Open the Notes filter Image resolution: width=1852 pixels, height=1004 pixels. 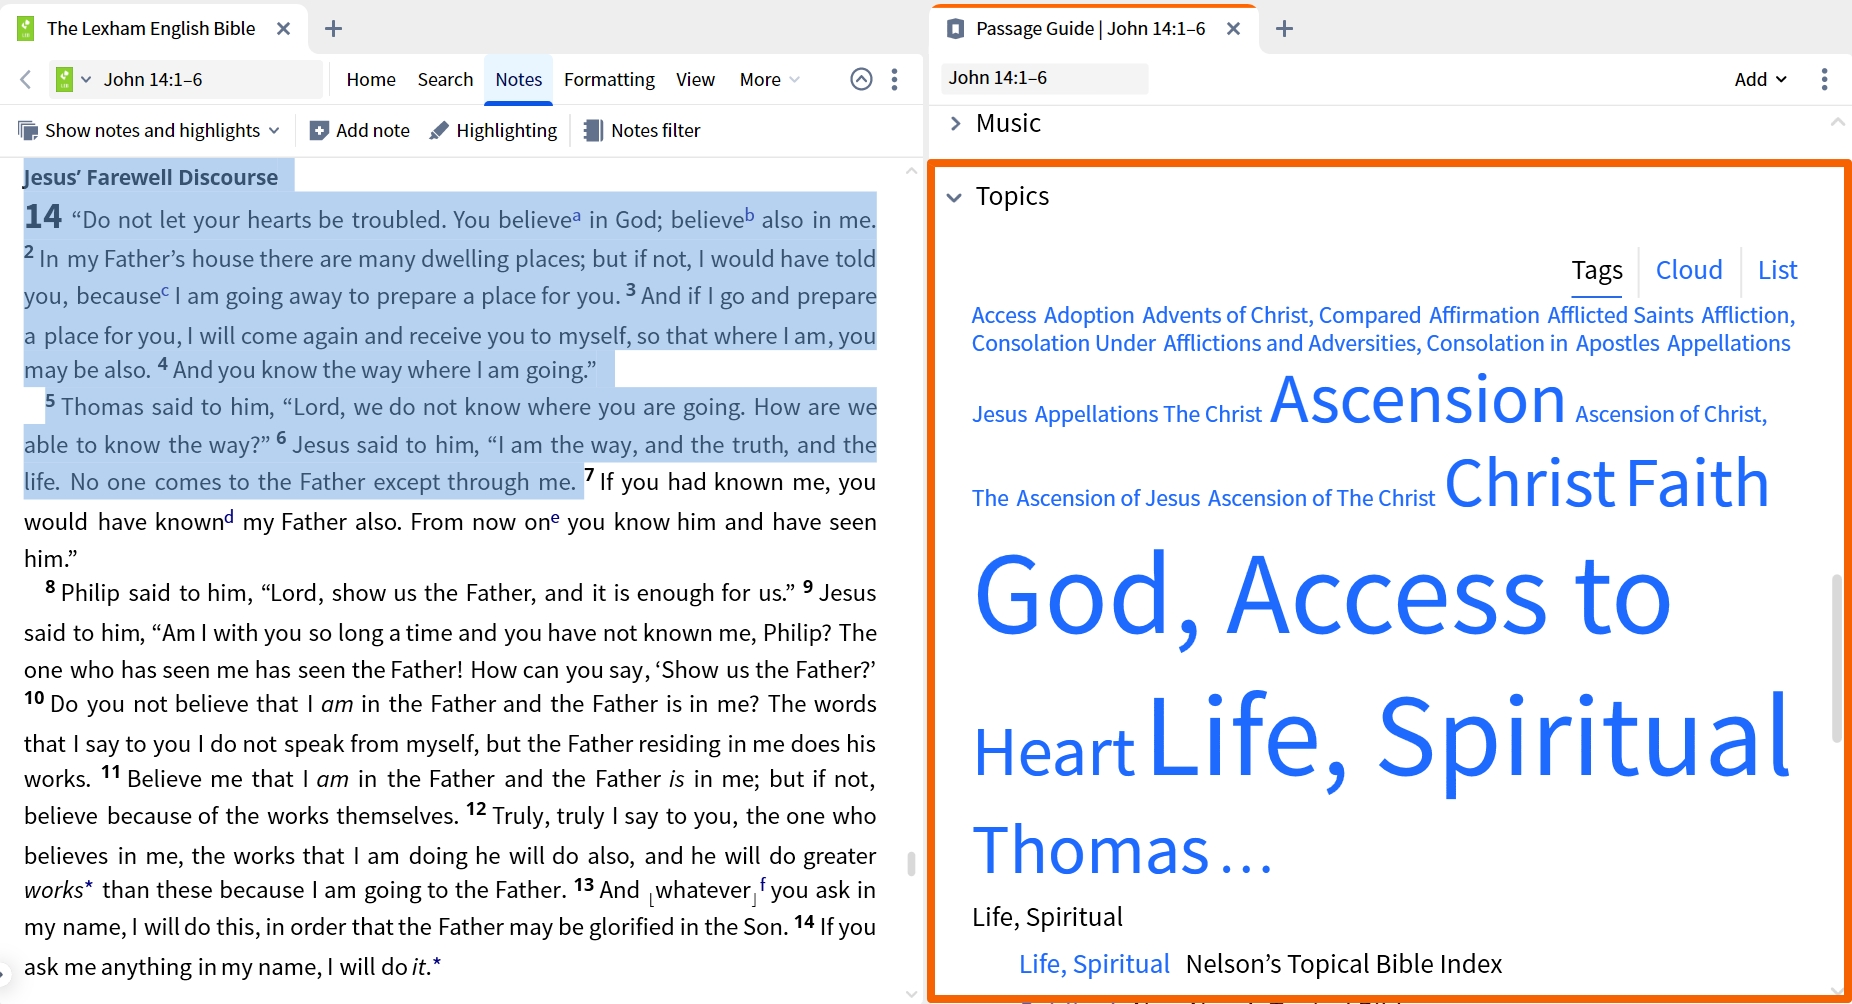[641, 130]
